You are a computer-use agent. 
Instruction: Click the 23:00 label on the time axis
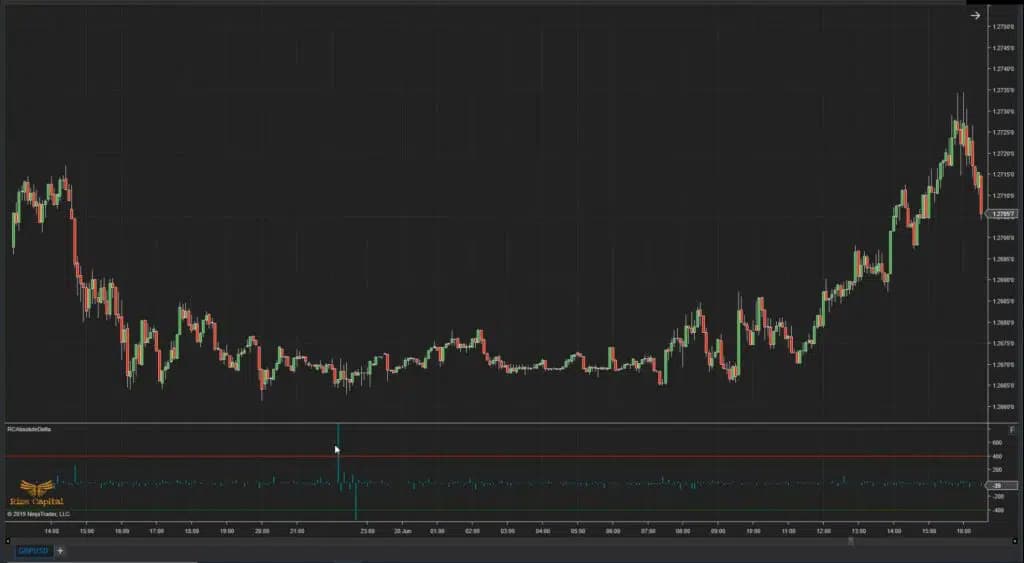click(368, 531)
